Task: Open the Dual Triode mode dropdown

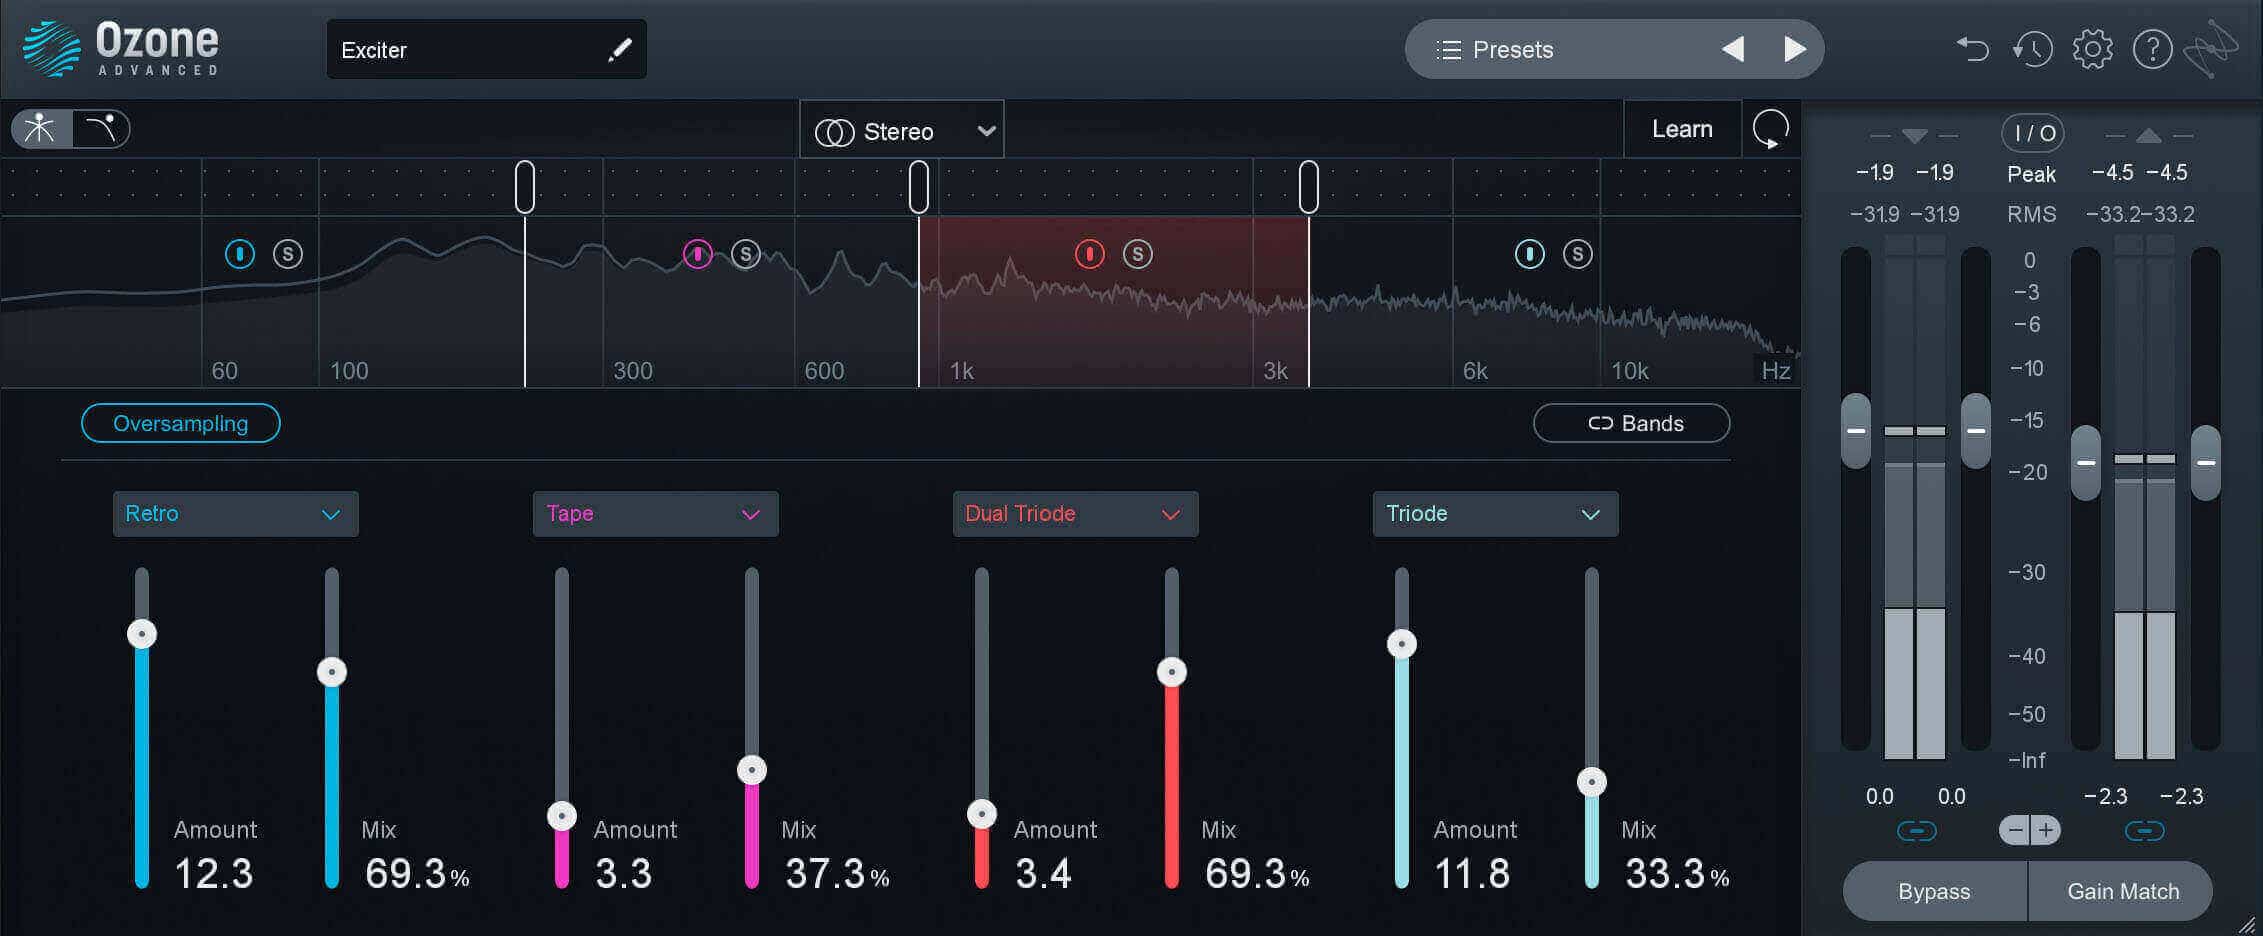Action: click(x=1075, y=514)
